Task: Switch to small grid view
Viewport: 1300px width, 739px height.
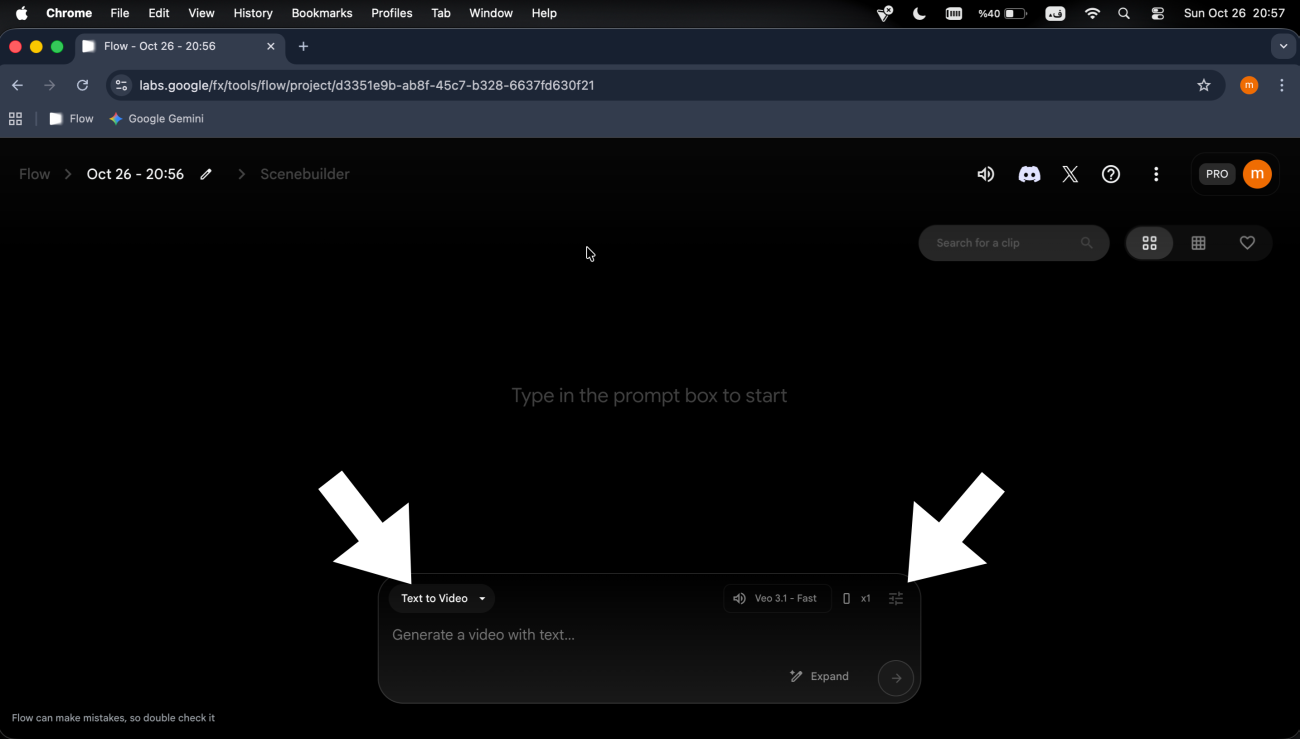Action: [1198, 243]
